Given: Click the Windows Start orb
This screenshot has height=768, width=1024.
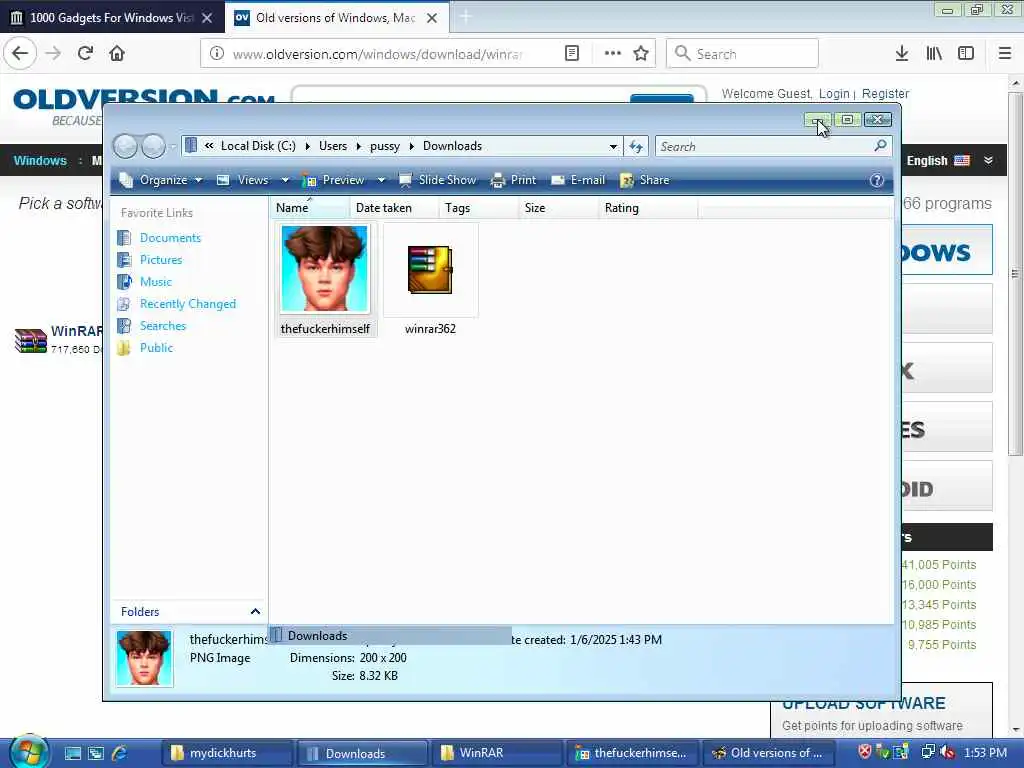Looking at the screenshot, I should point(29,752).
